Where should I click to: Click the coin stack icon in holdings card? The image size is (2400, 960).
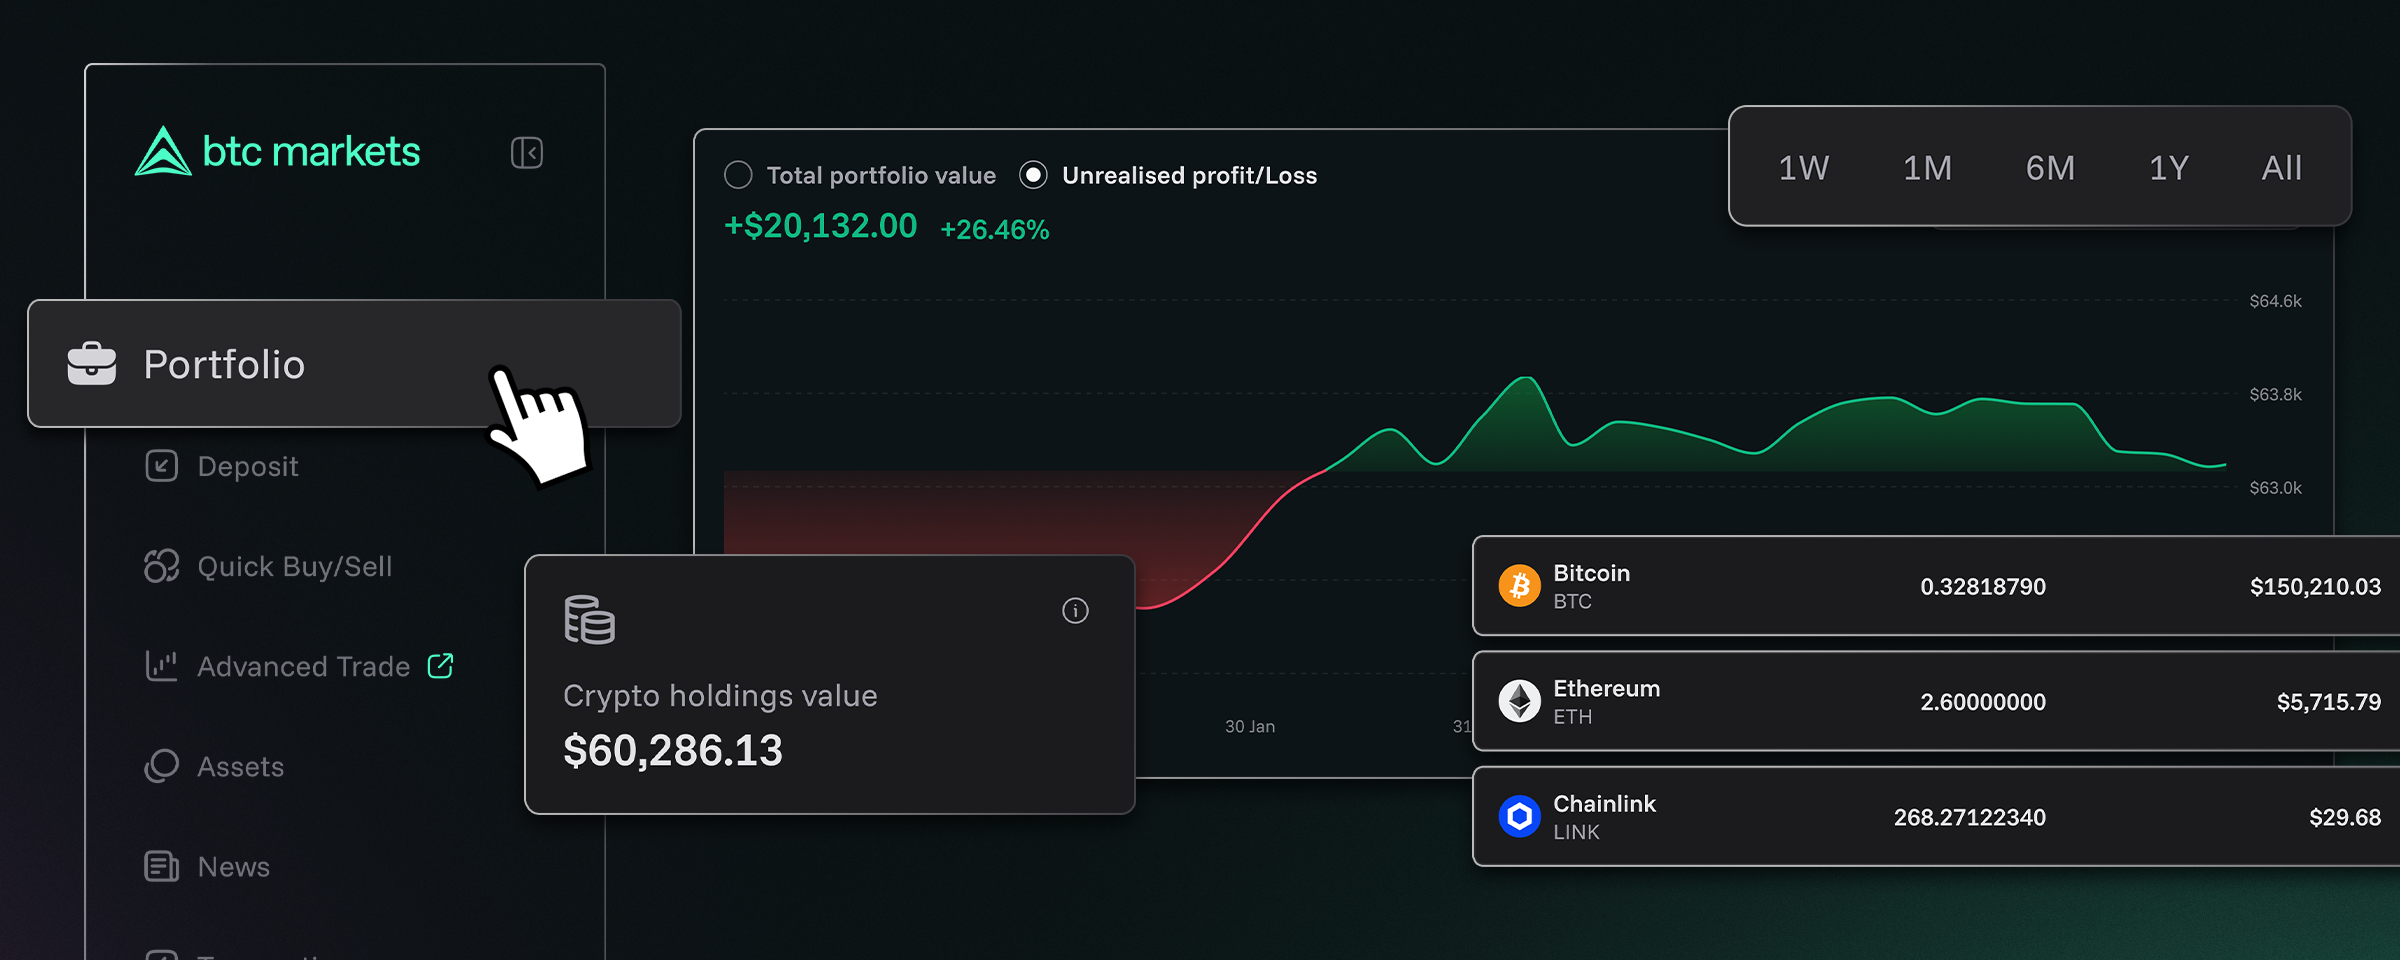click(x=589, y=620)
